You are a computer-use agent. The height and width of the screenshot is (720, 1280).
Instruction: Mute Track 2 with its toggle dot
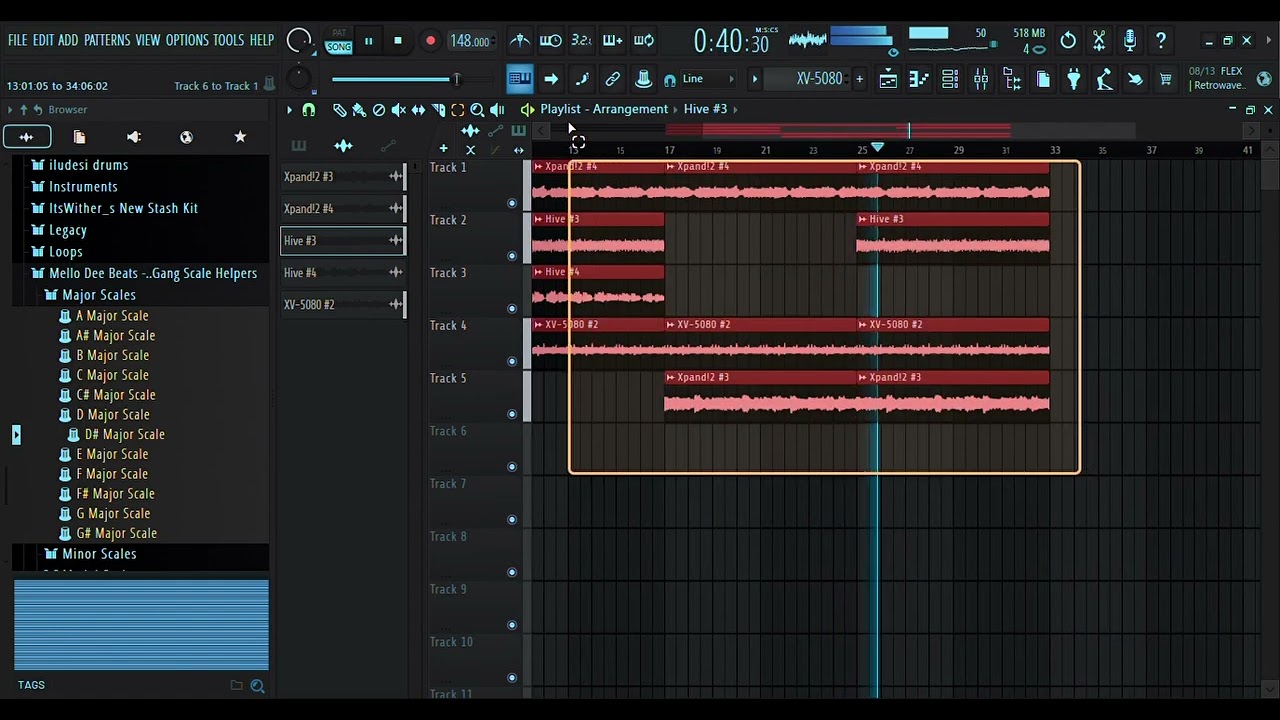pyautogui.click(x=512, y=256)
